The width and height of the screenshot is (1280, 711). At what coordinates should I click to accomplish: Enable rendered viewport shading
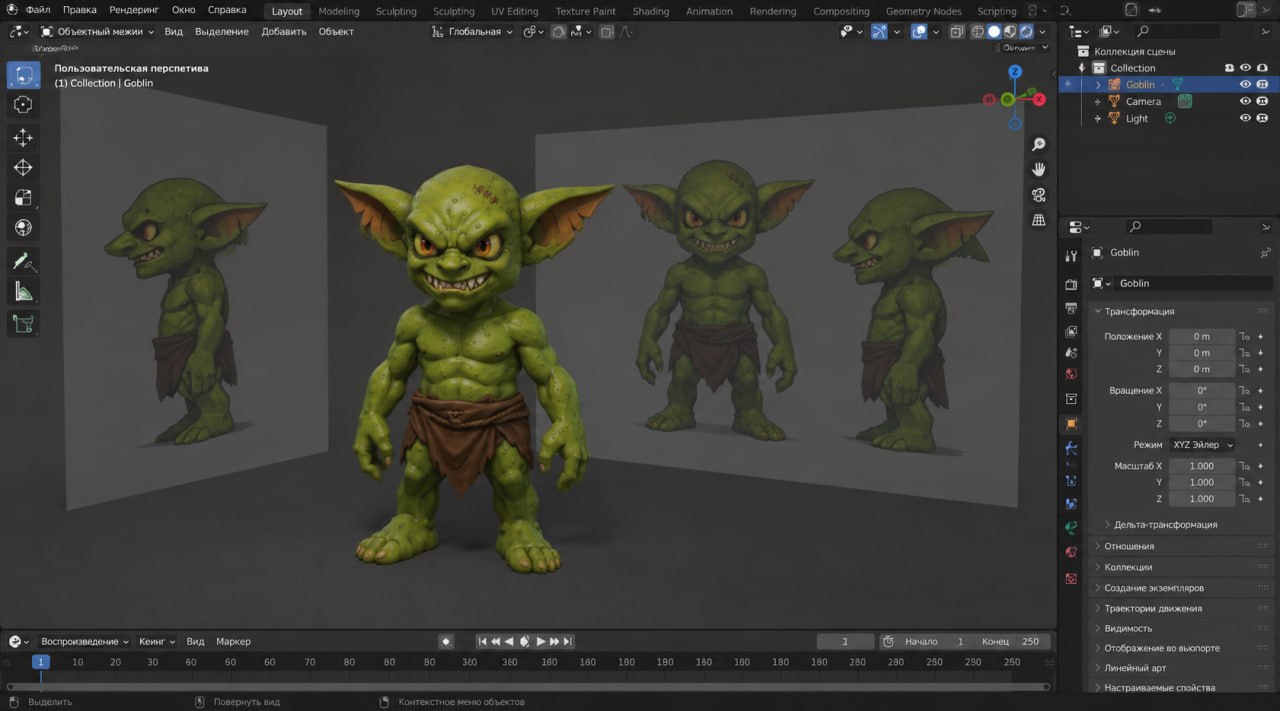coord(1026,32)
